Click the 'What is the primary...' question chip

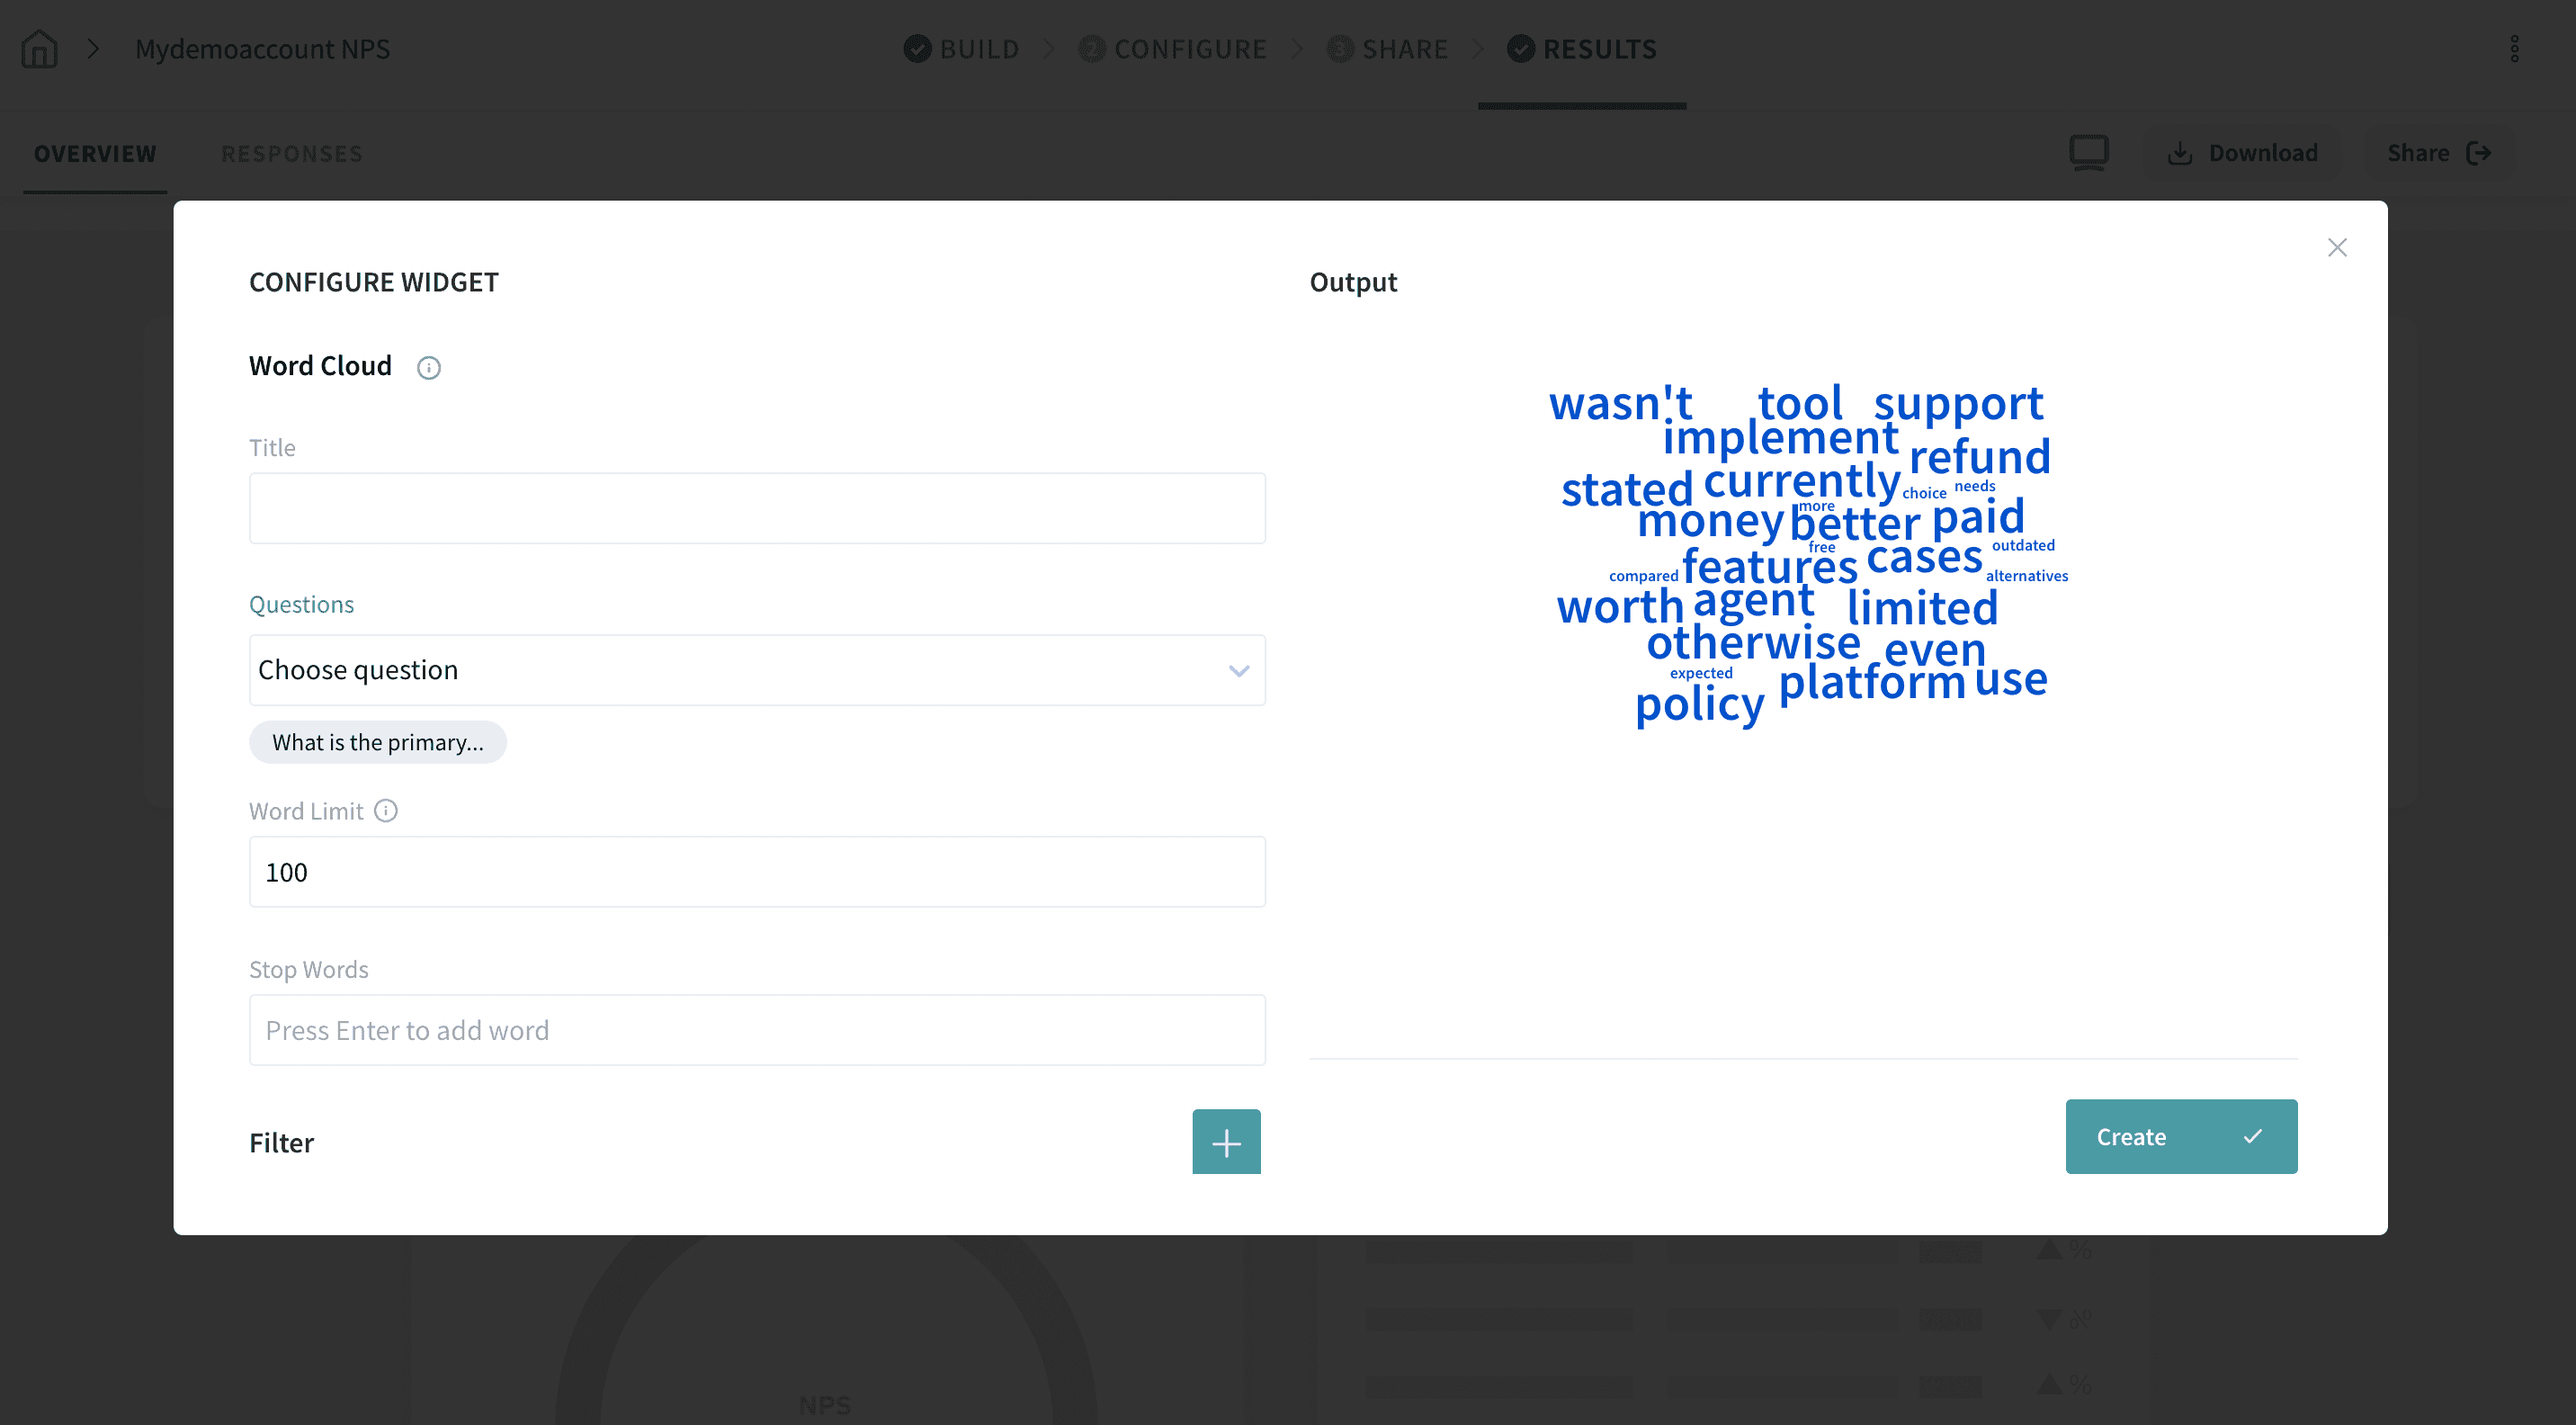point(378,742)
